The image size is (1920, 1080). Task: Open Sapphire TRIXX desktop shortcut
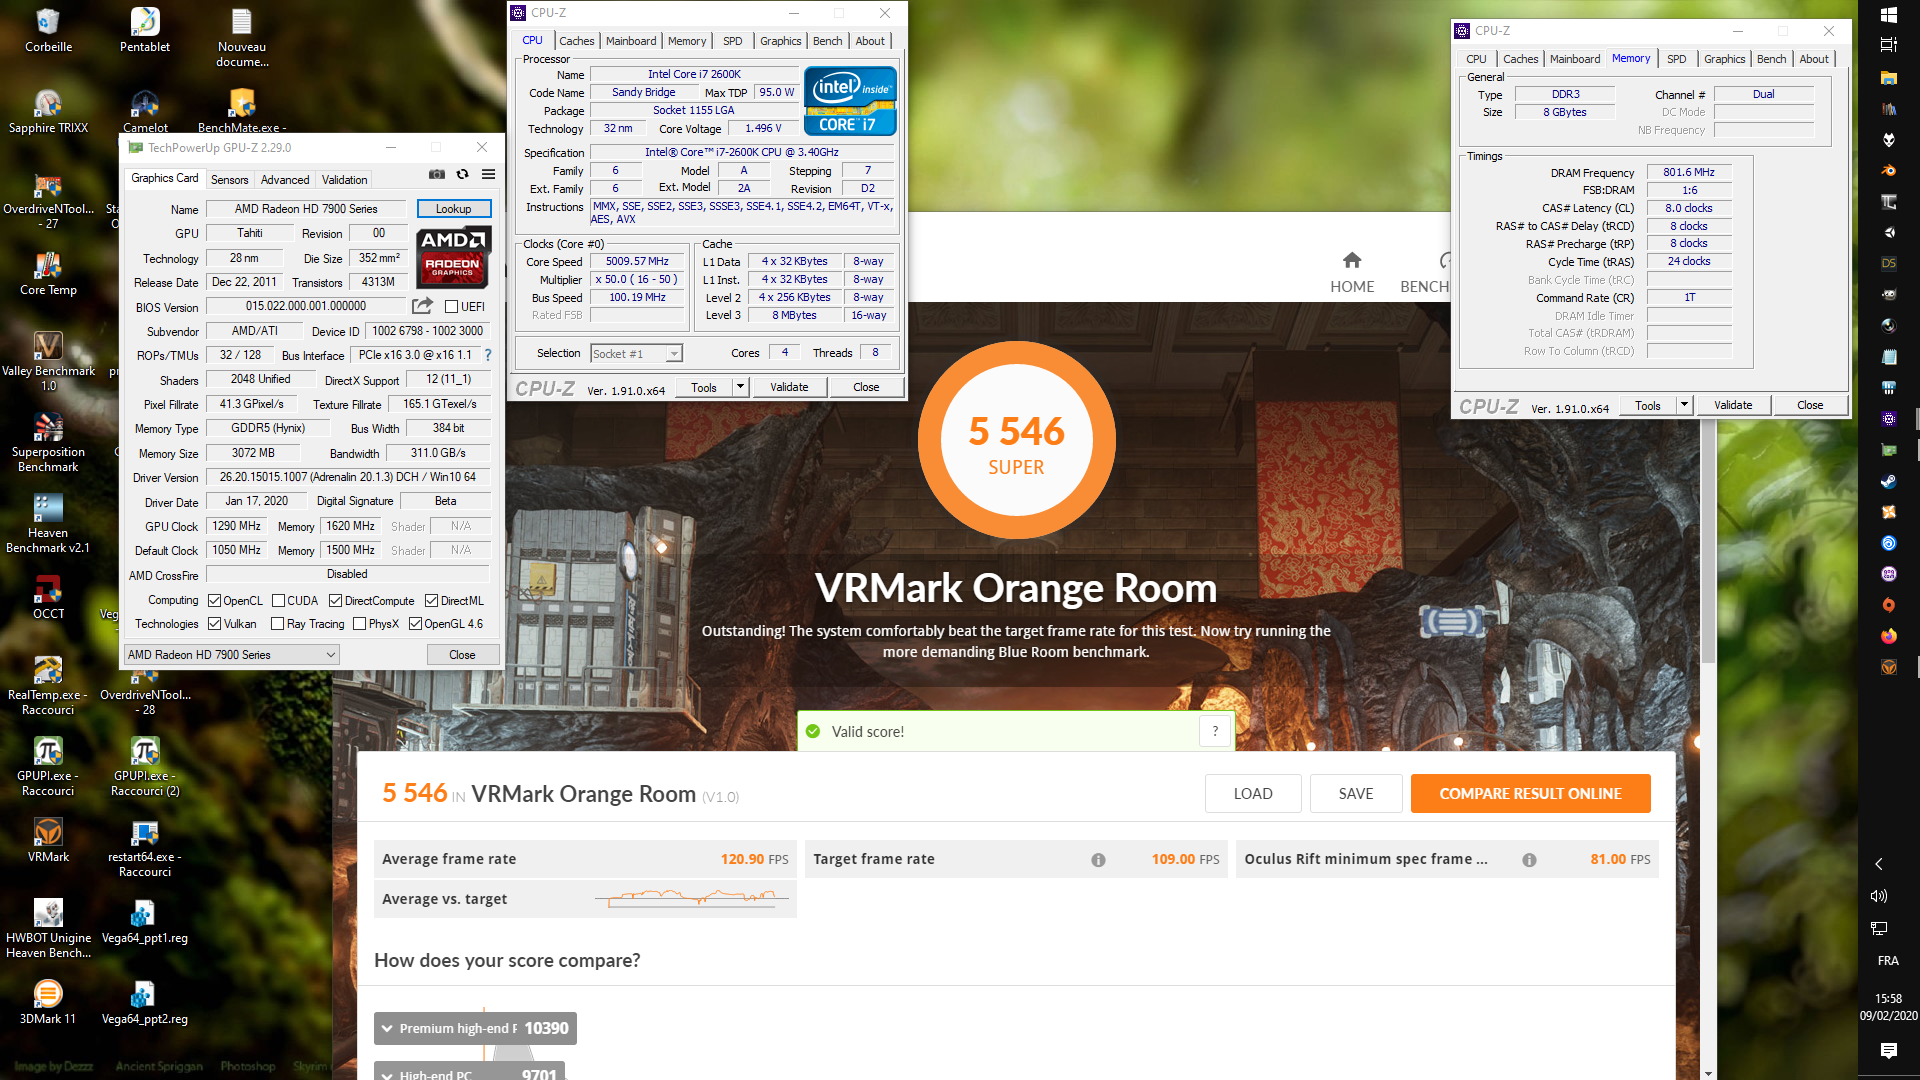tap(48, 111)
